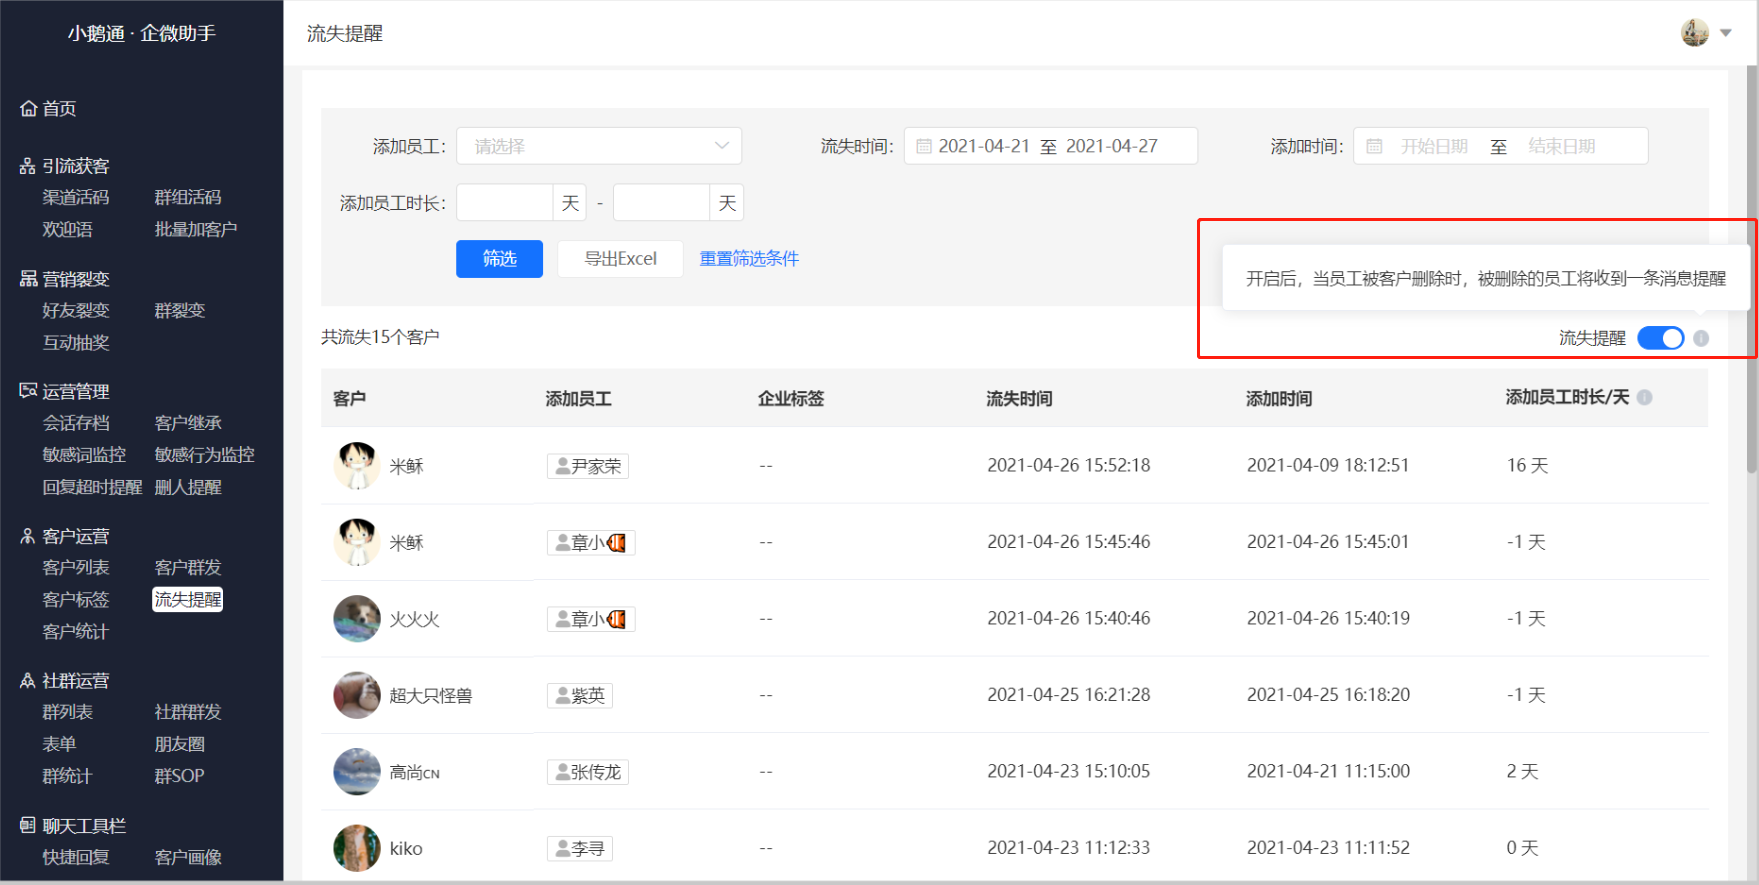
Task: Click the 紫英 employee tag
Action: point(580,695)
